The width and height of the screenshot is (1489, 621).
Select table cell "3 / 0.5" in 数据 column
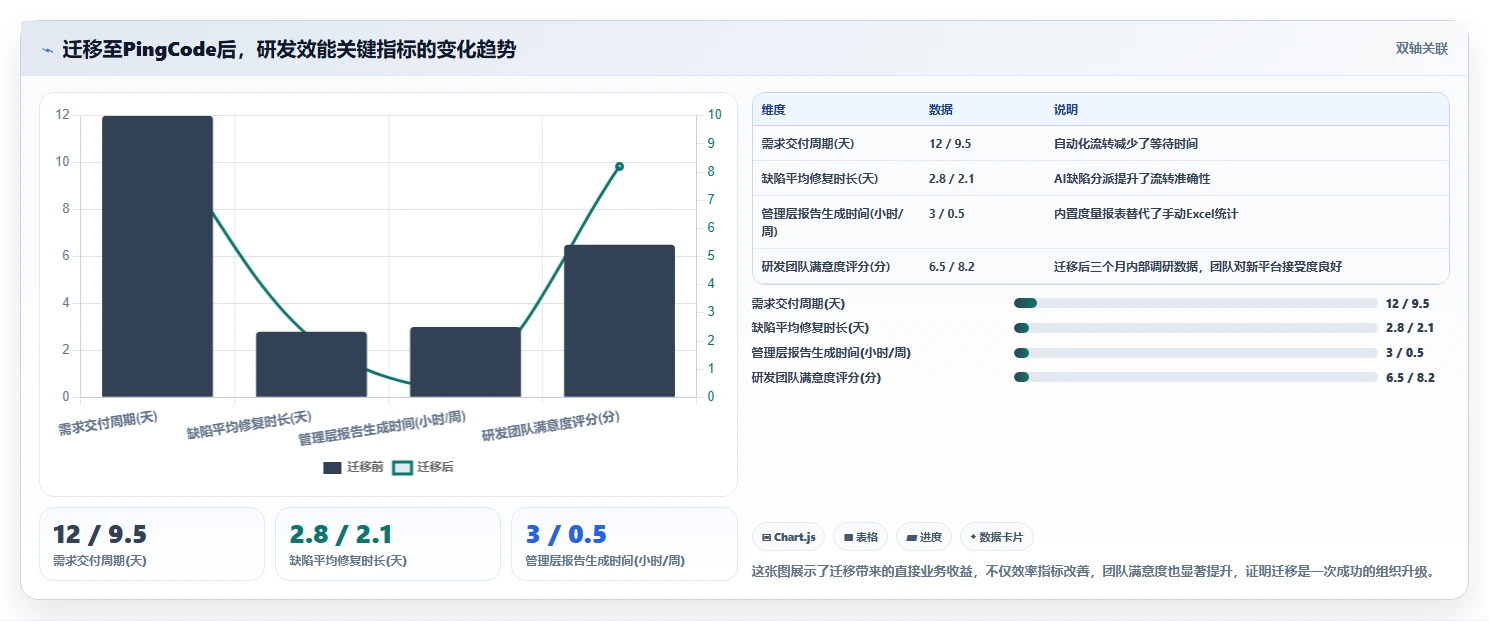point(947,214)
